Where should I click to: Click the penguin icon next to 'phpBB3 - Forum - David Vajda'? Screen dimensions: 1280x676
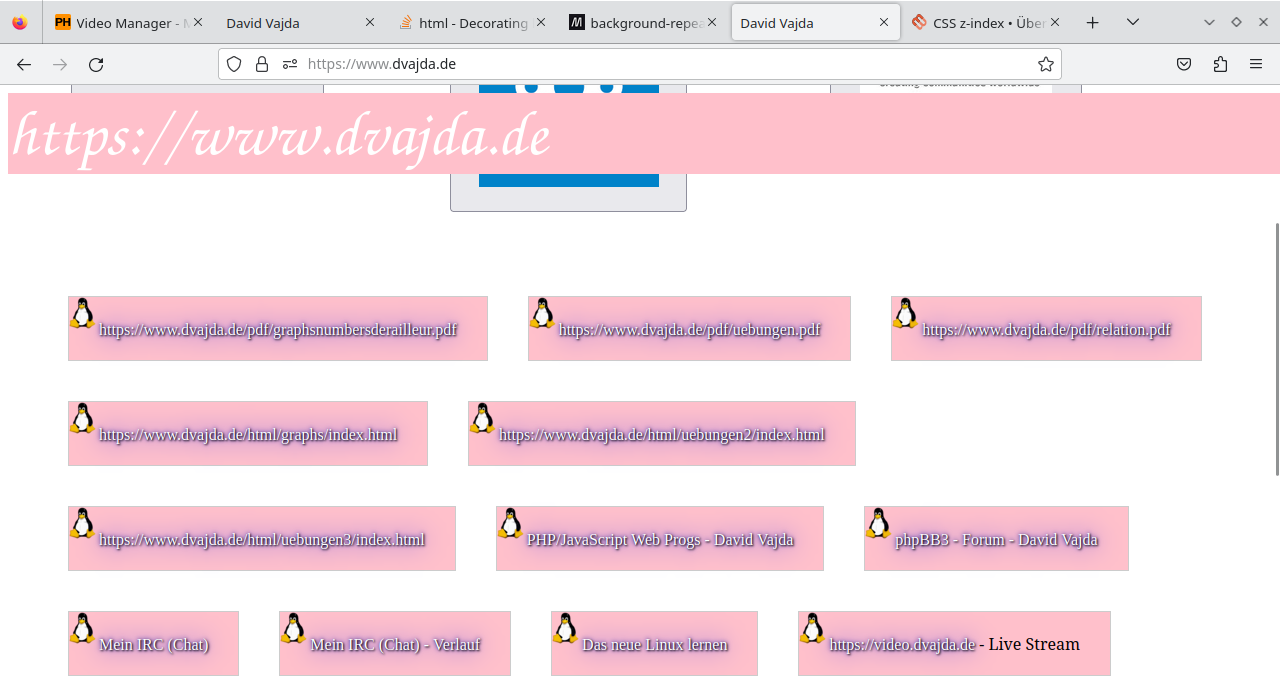pos(879,524)
